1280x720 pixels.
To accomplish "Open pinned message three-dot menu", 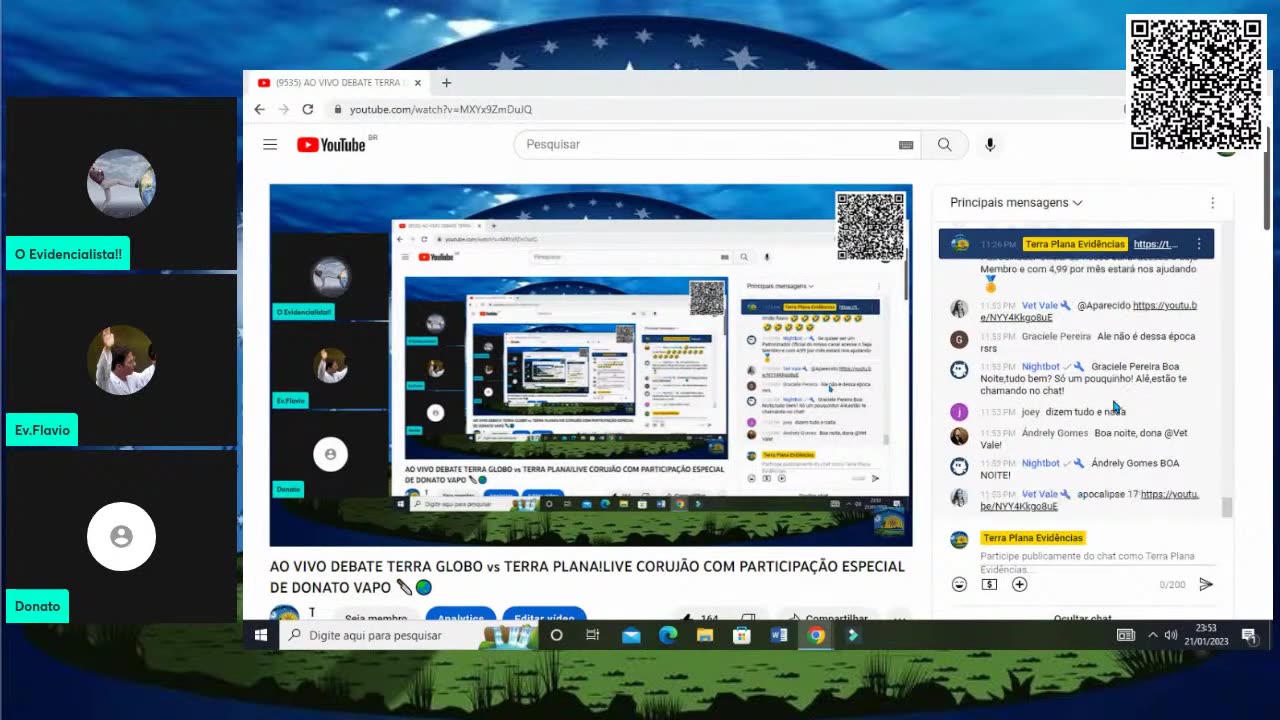I will [x=1198, y=244].
